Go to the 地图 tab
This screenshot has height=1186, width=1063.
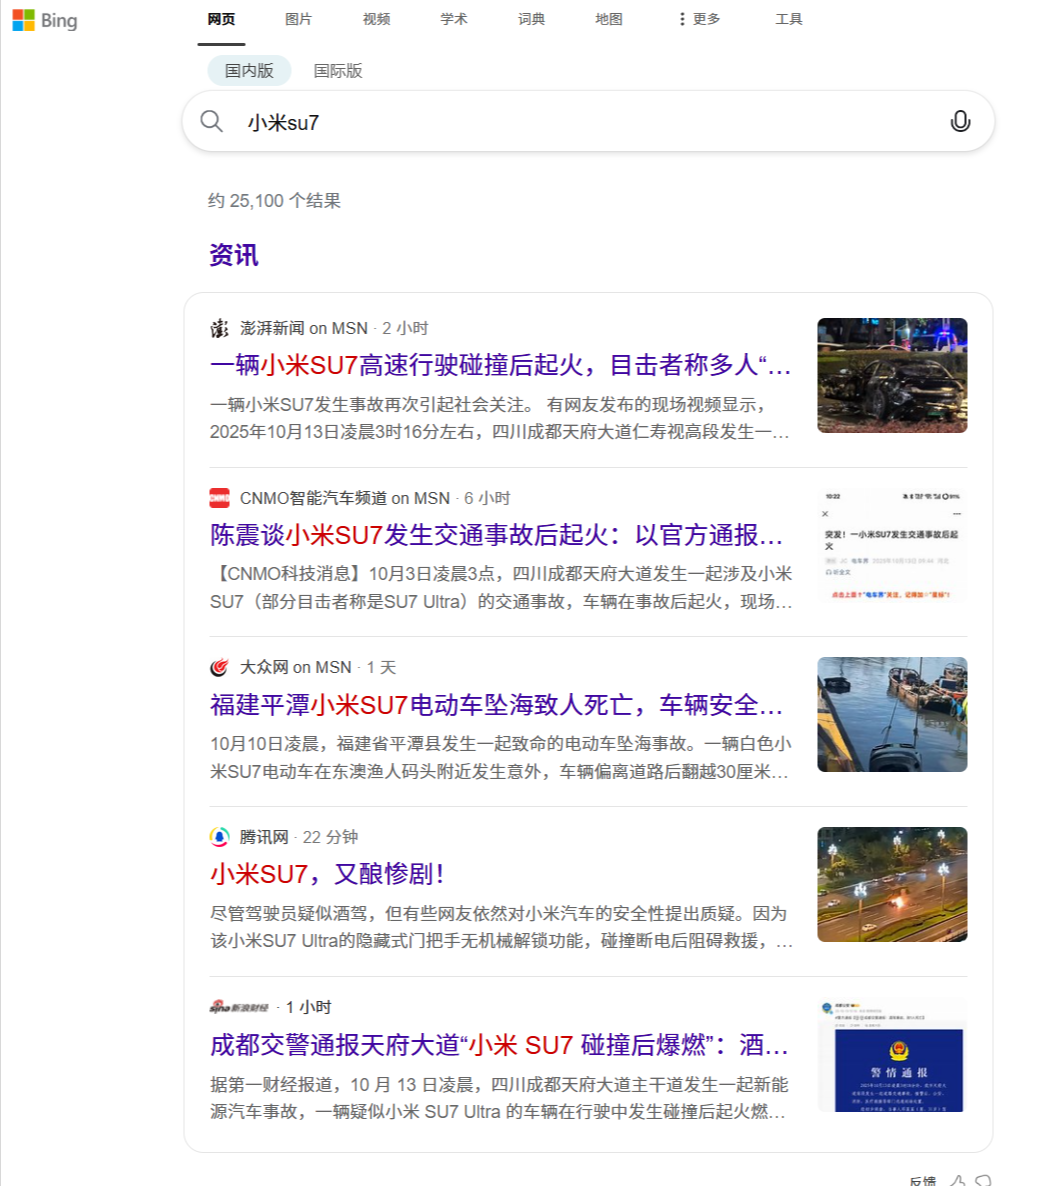pyautogui.click(x=608, y=19)
